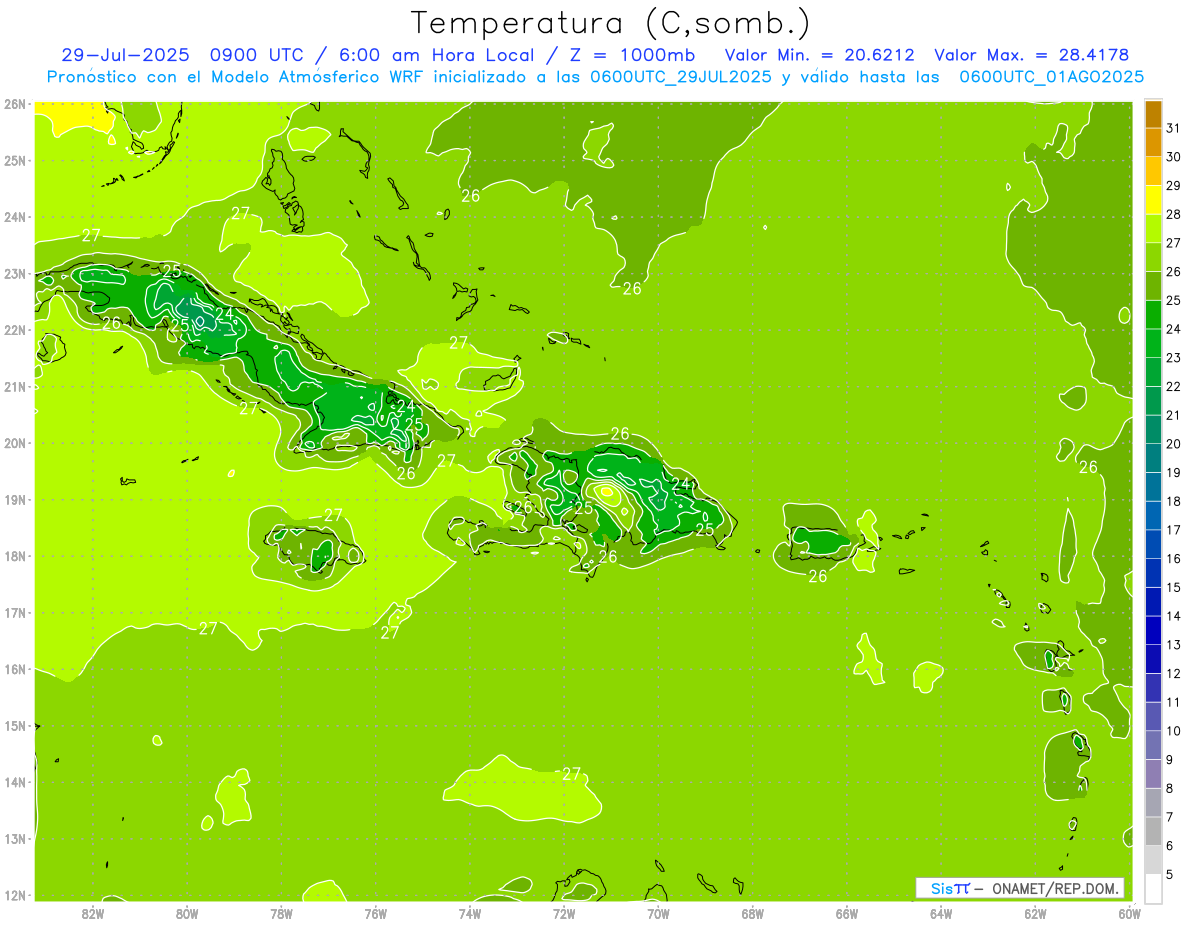
Task: Click the blue "Sis" logo text
Action: coord(942,888)
